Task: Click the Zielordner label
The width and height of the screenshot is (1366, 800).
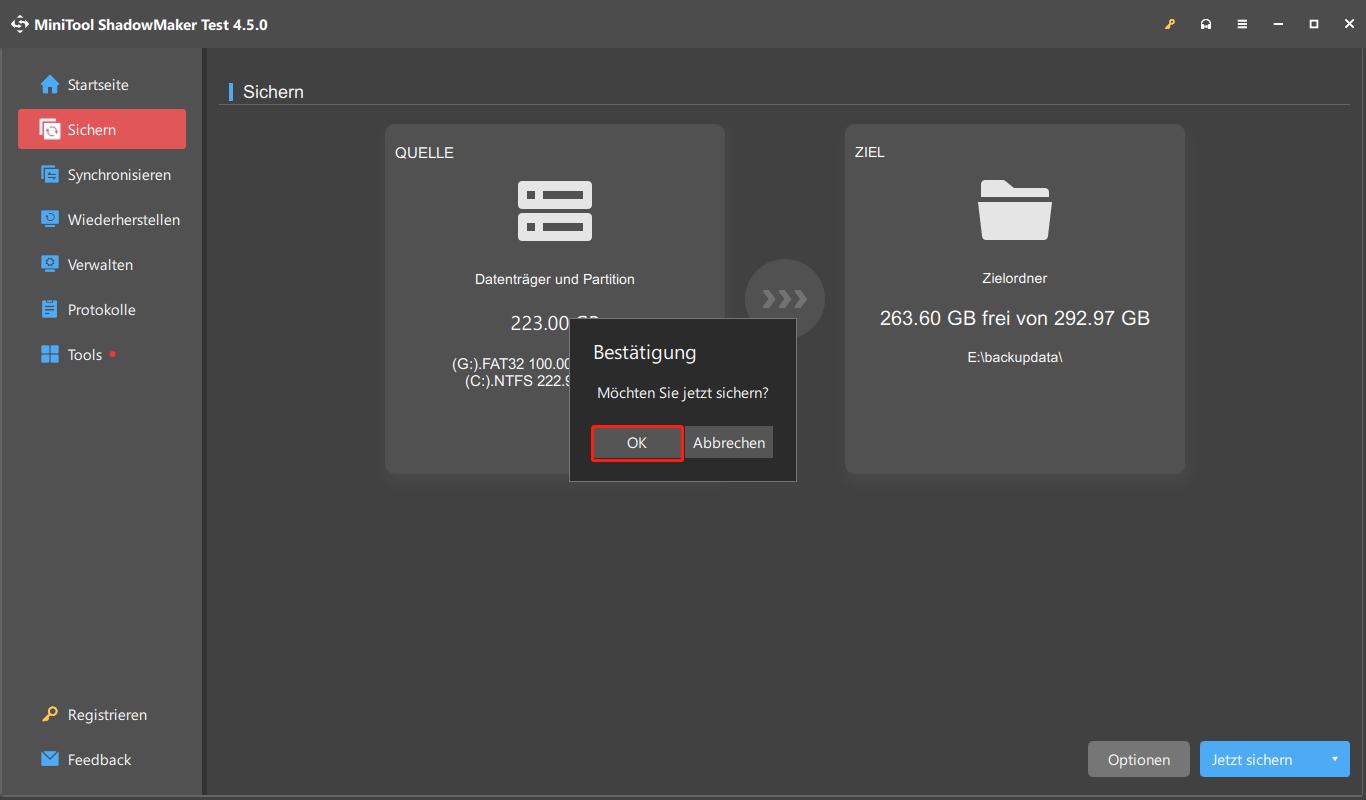Action: [x=1015, y=279]
